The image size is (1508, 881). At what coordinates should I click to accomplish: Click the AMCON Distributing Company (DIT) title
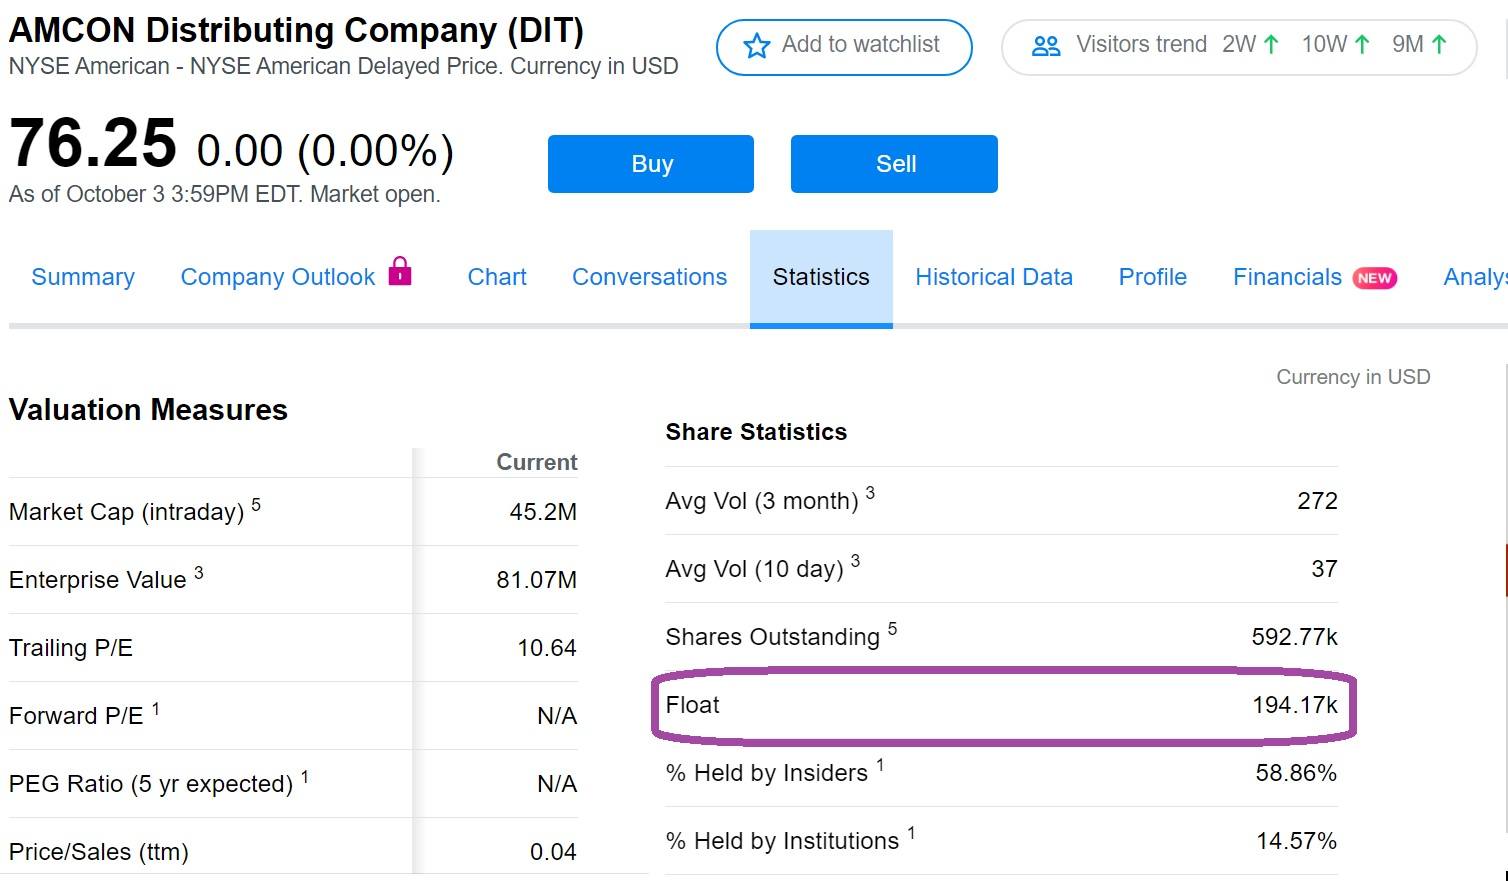click(x=296, y=30)
